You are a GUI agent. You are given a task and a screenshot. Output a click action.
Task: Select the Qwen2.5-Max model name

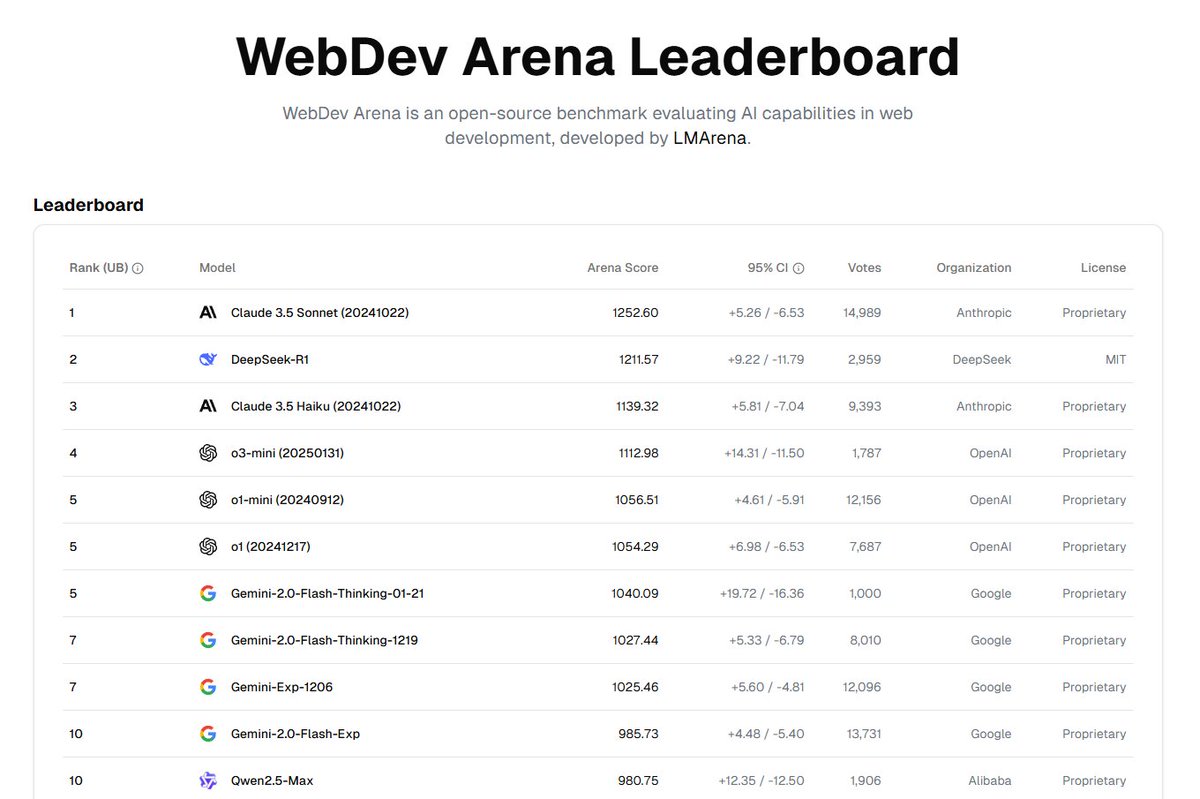[x=272, y=781]
